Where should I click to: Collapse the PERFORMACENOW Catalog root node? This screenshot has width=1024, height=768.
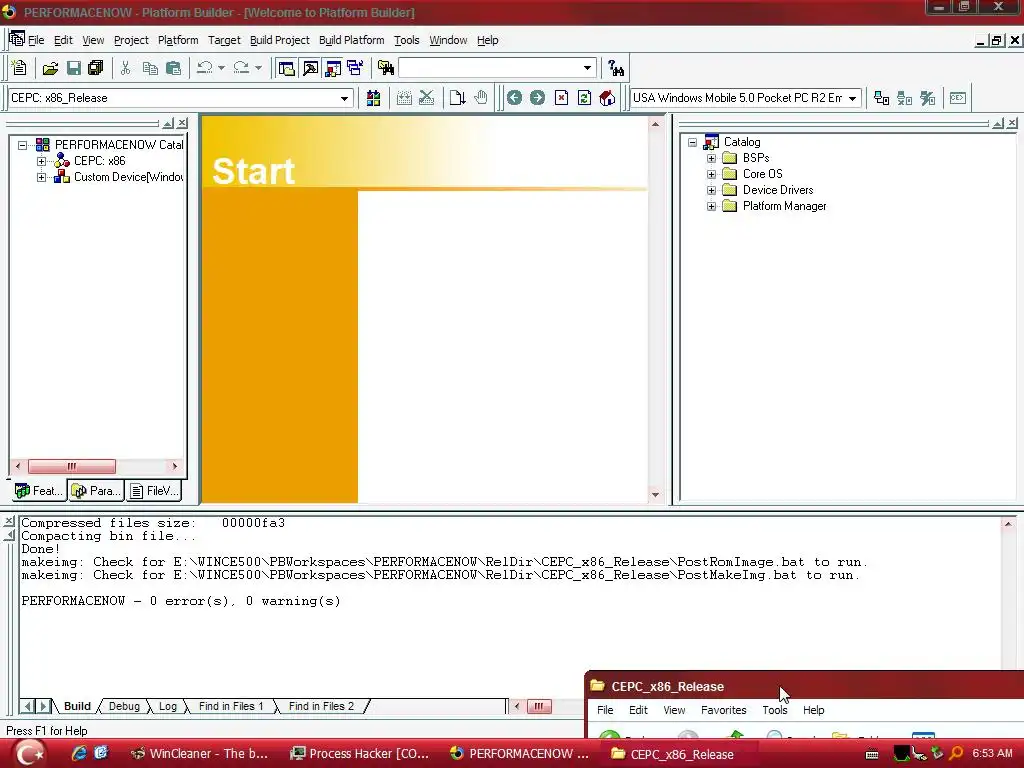click(x=22, y=145)
